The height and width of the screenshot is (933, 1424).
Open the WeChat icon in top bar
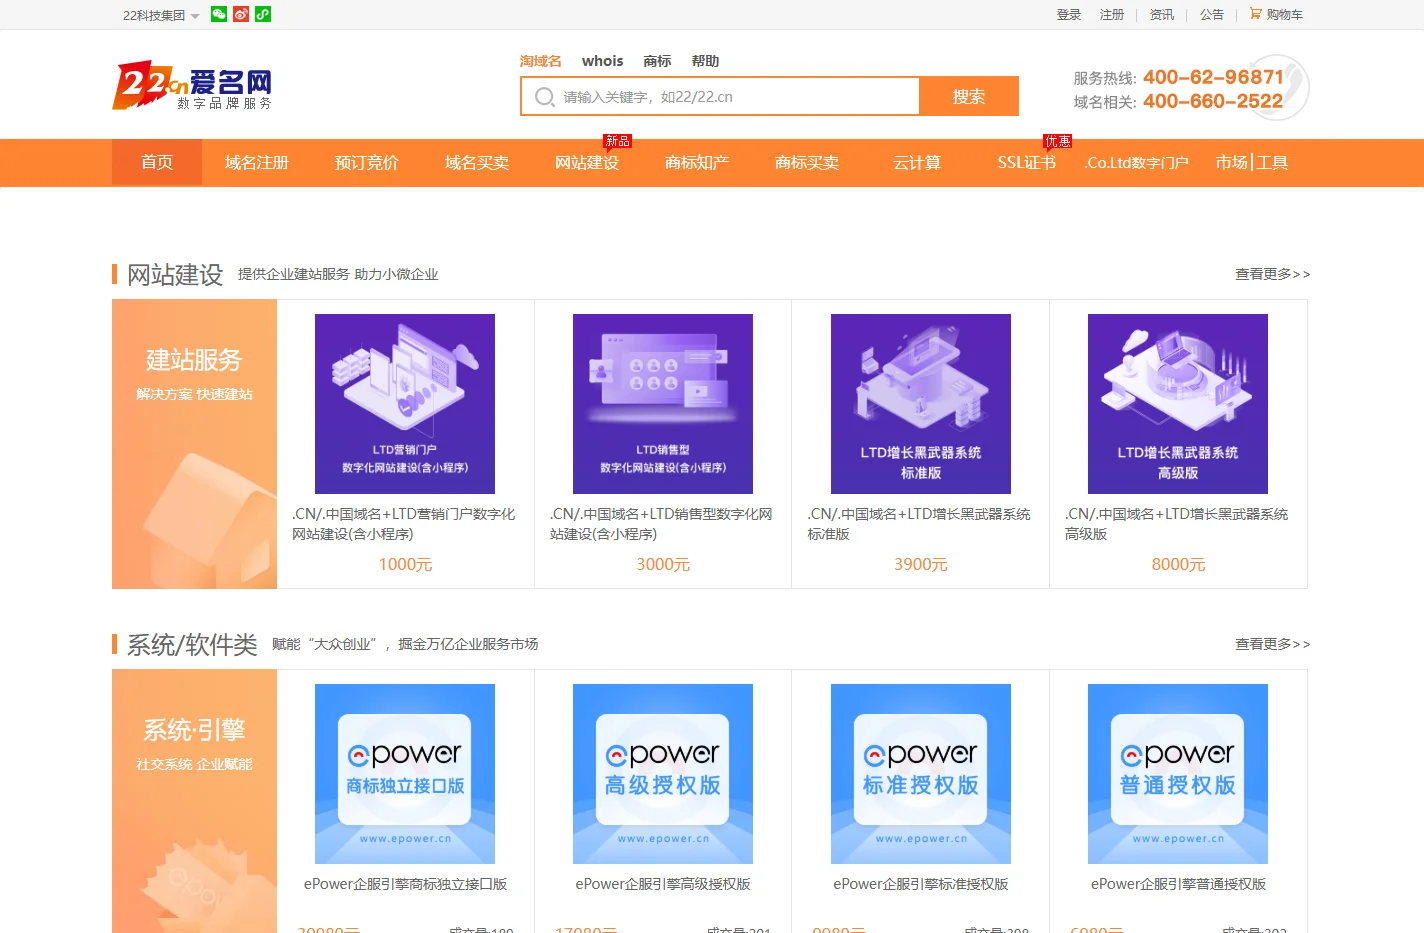click(x=219, y=14)
